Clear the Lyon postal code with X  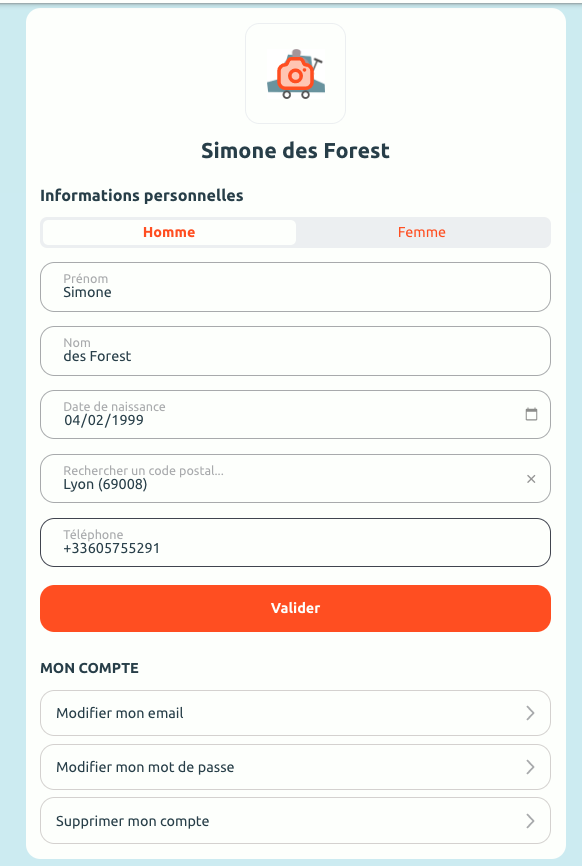(x=531, y=479)
